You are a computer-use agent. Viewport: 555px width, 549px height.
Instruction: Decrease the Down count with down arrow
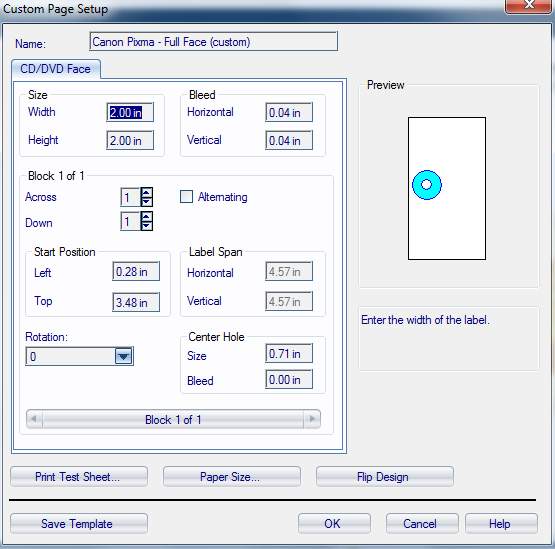[147, 226]
